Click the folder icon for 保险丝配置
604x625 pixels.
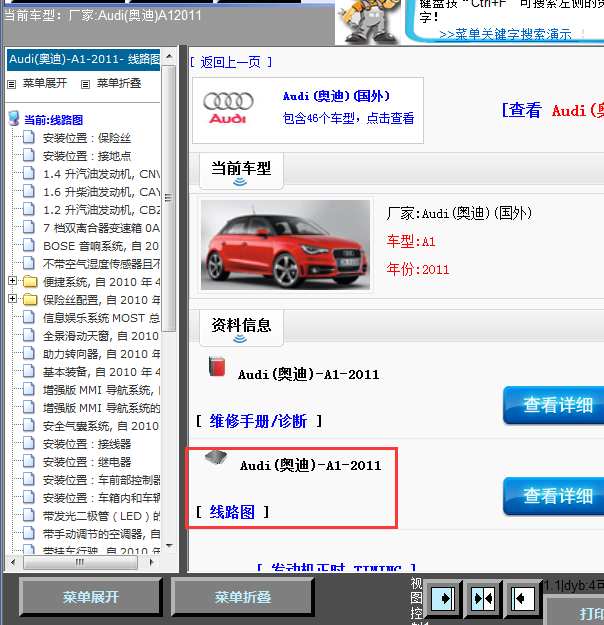pyautogui.click(x=30, y=299)
